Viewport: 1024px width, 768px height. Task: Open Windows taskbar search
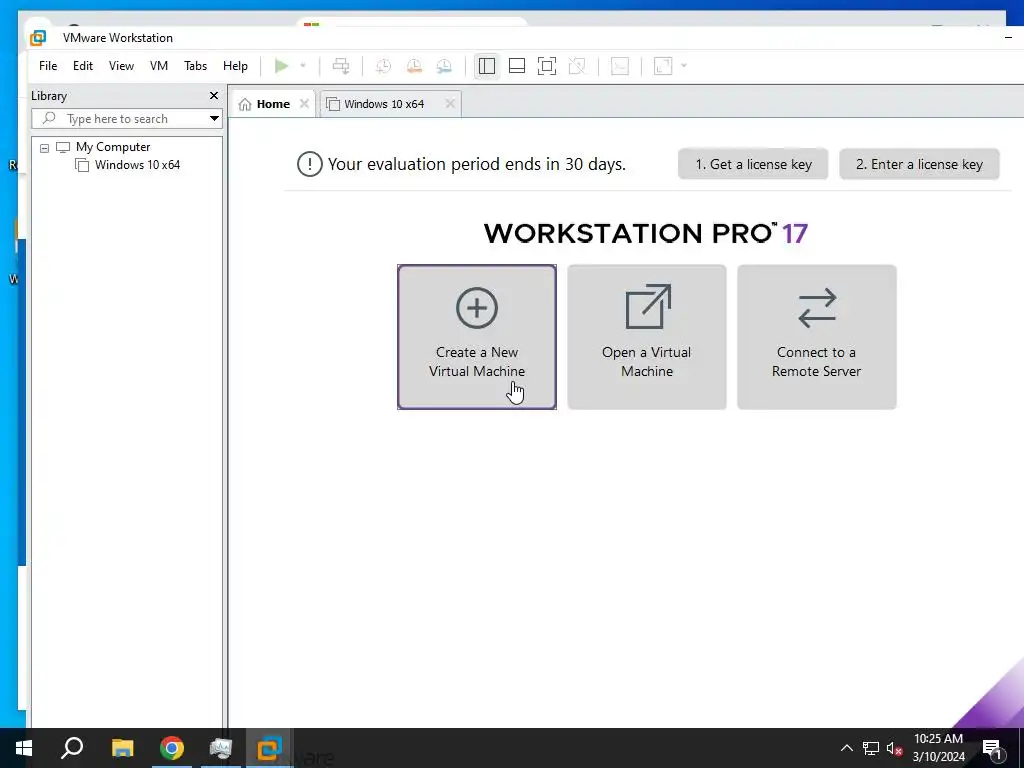pos(72,748)
